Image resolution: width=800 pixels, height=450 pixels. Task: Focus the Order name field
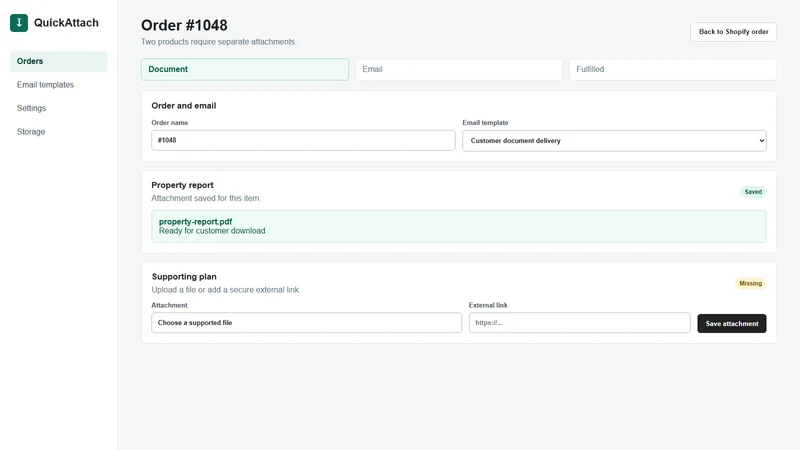(303, 140)
